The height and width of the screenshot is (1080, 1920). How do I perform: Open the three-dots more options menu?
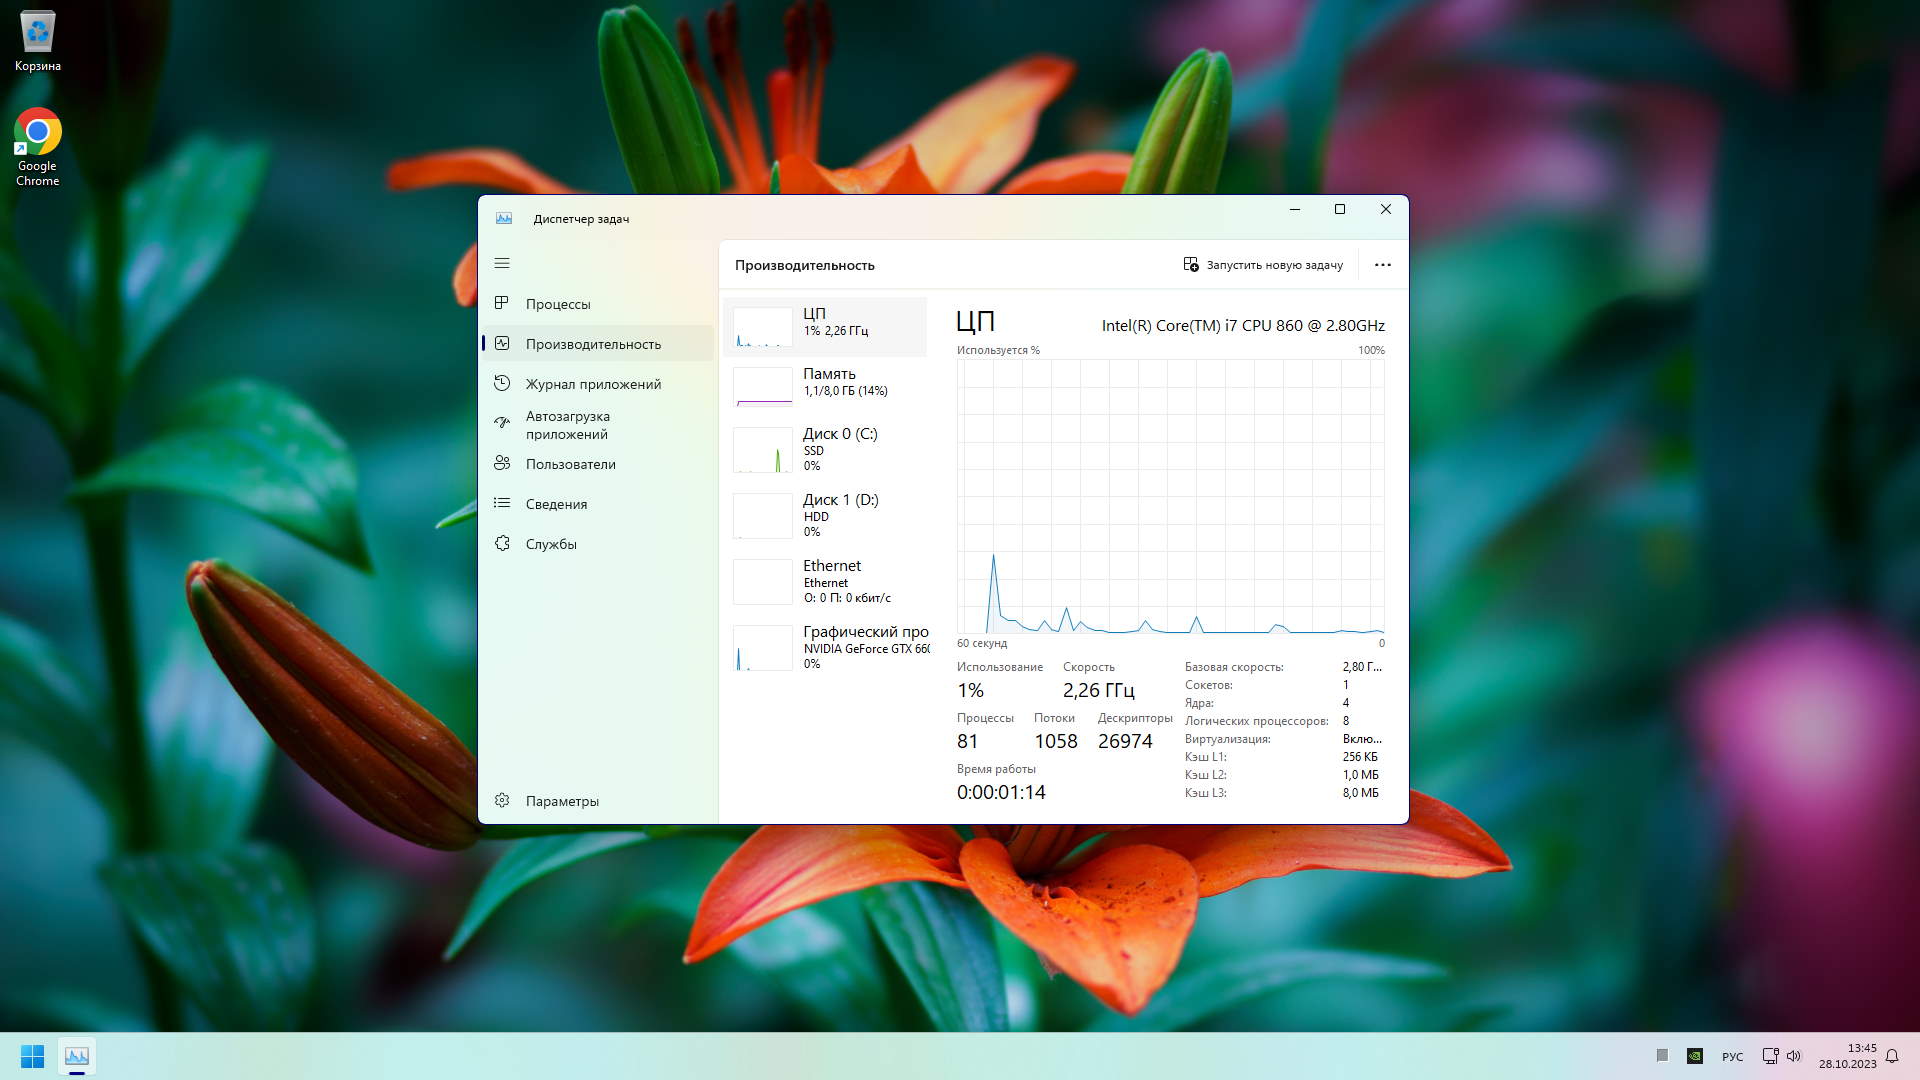coord(1382,265)
